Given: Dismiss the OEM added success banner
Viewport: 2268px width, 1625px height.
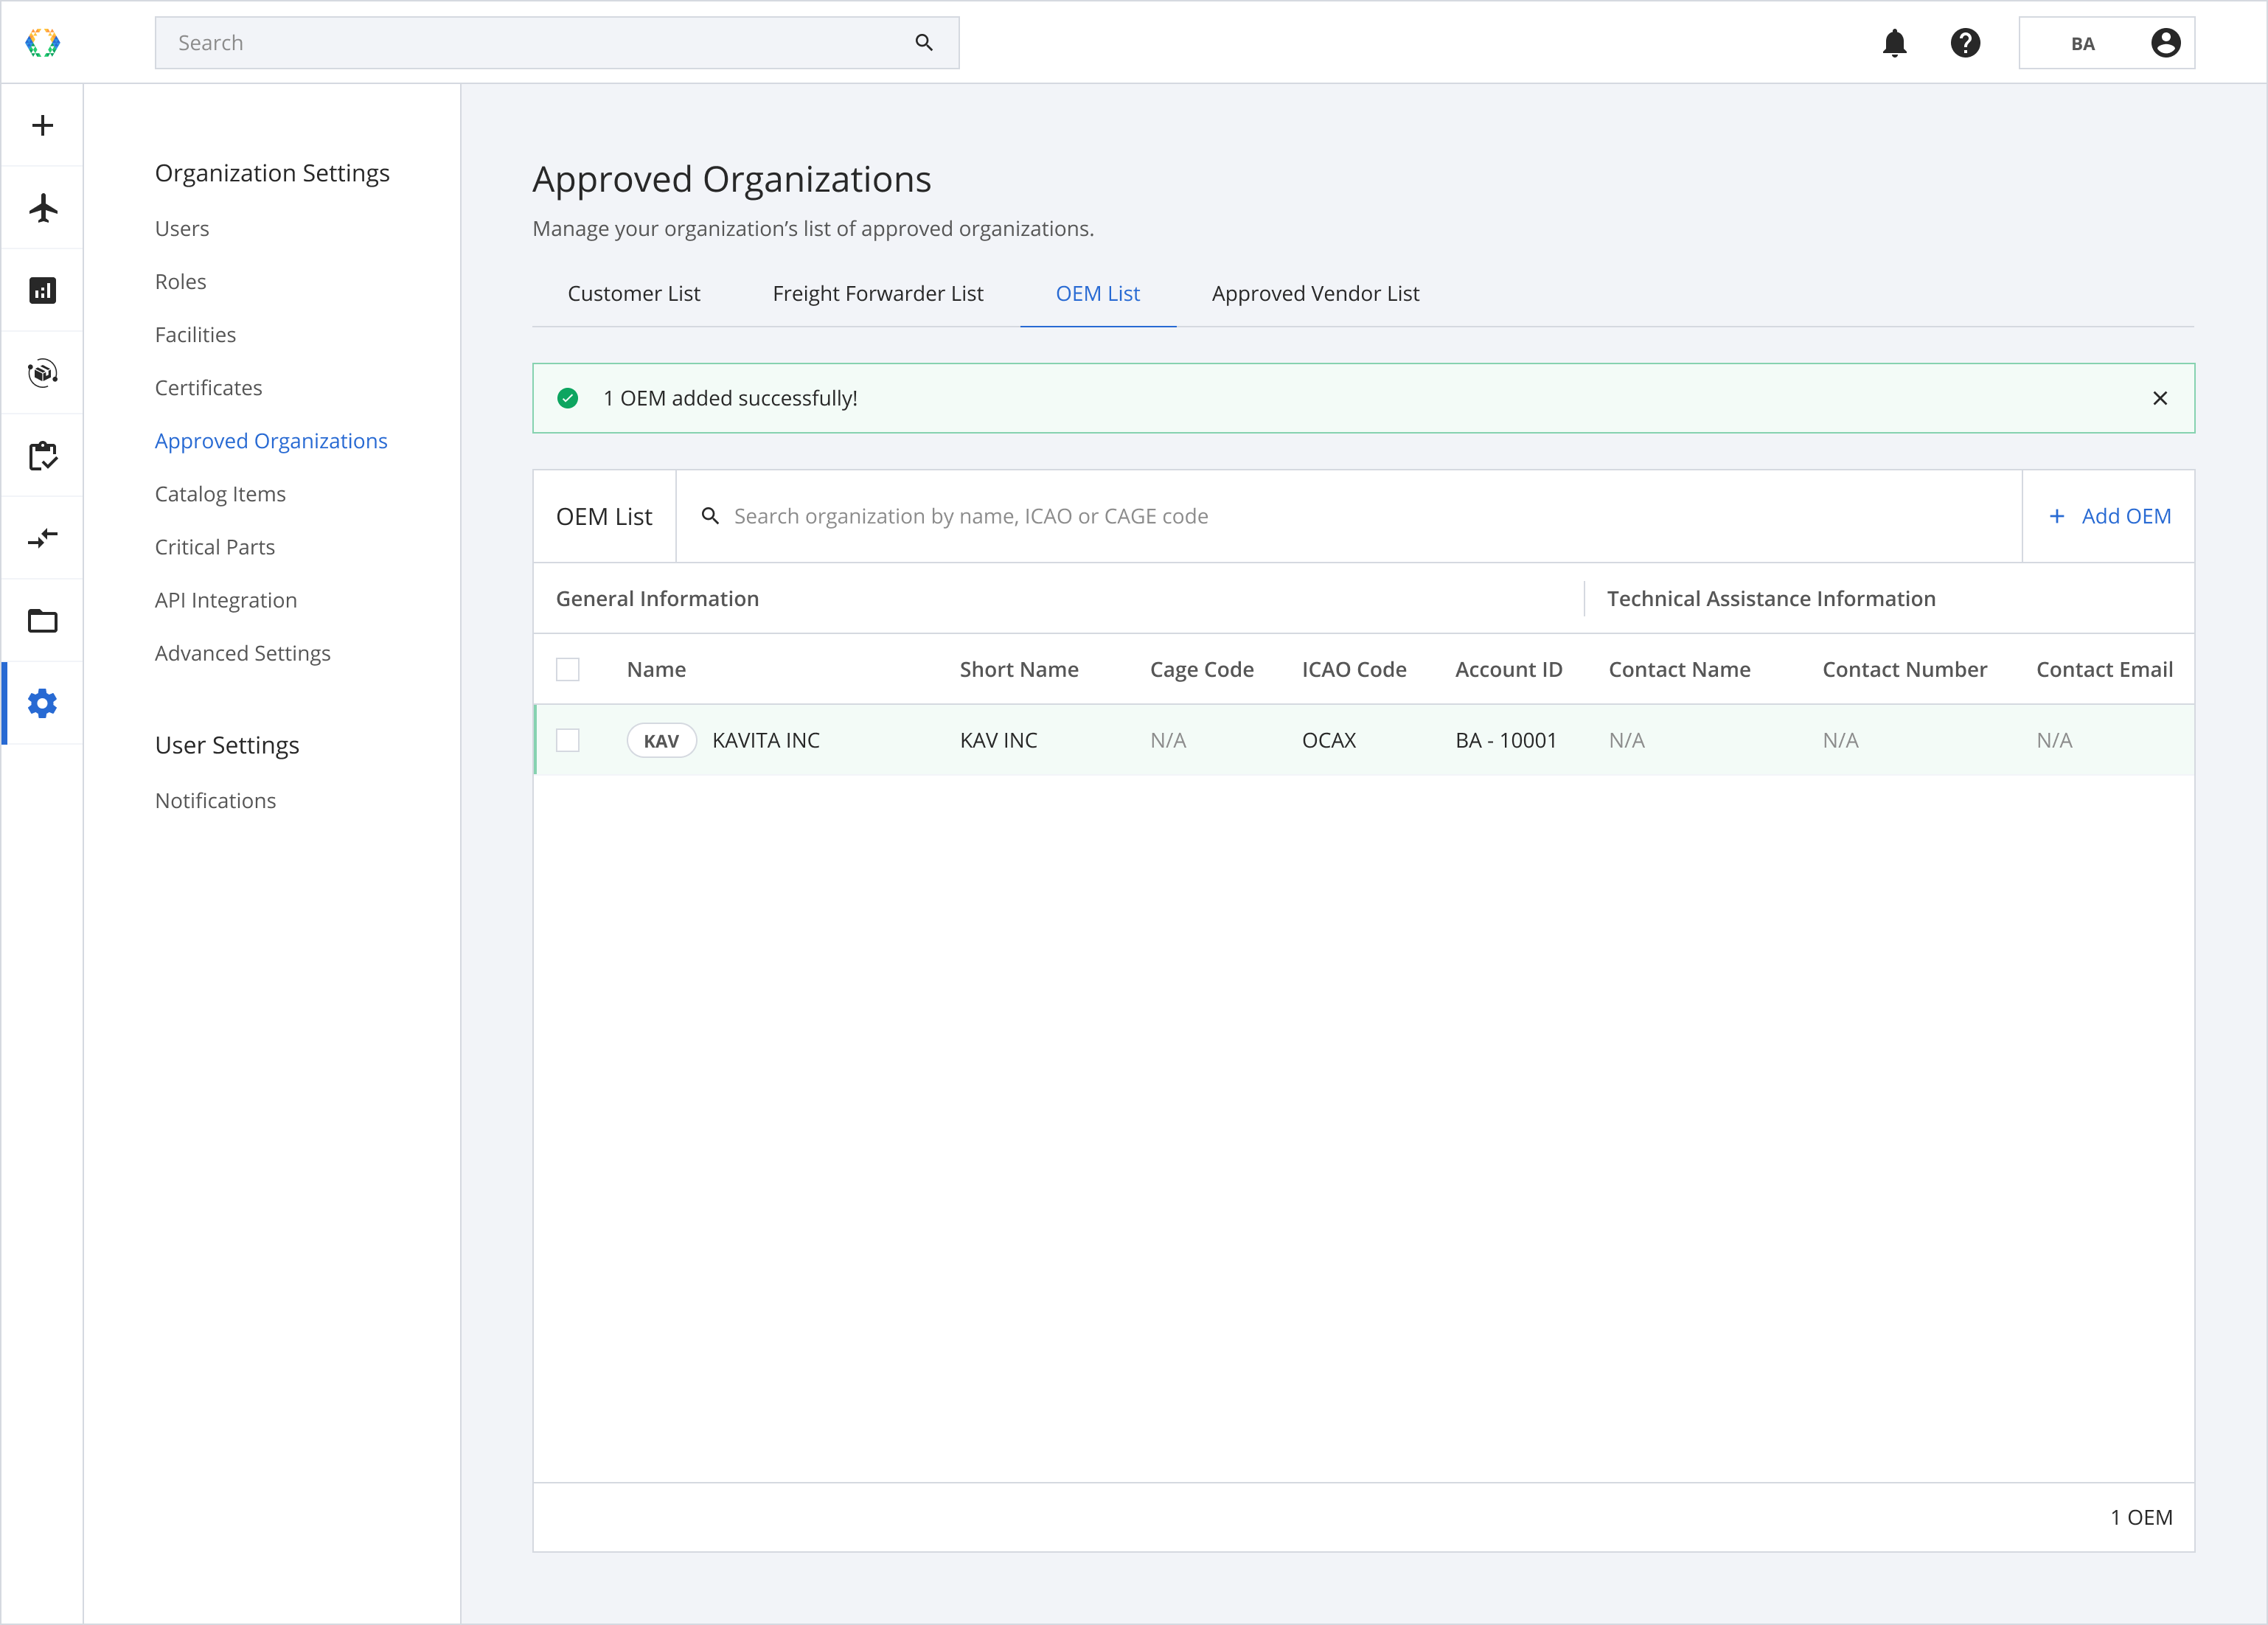Looking at the screenshot, I should pyautogui.click(x=2160, y=398).
